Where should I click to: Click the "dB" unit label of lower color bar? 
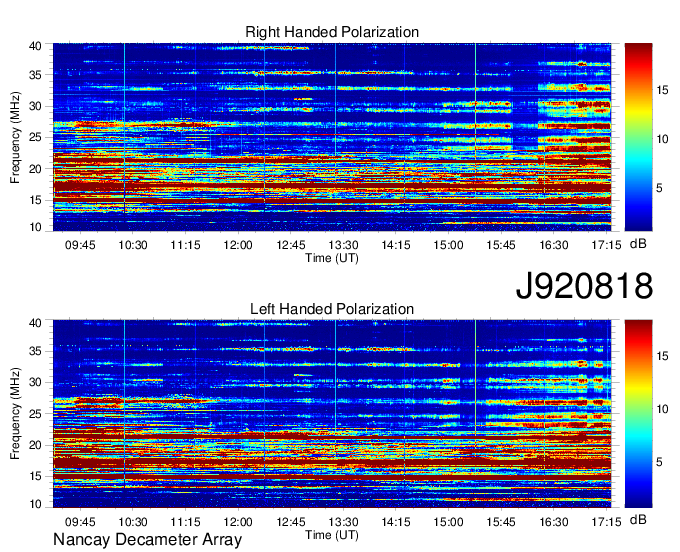coord(638,519)
